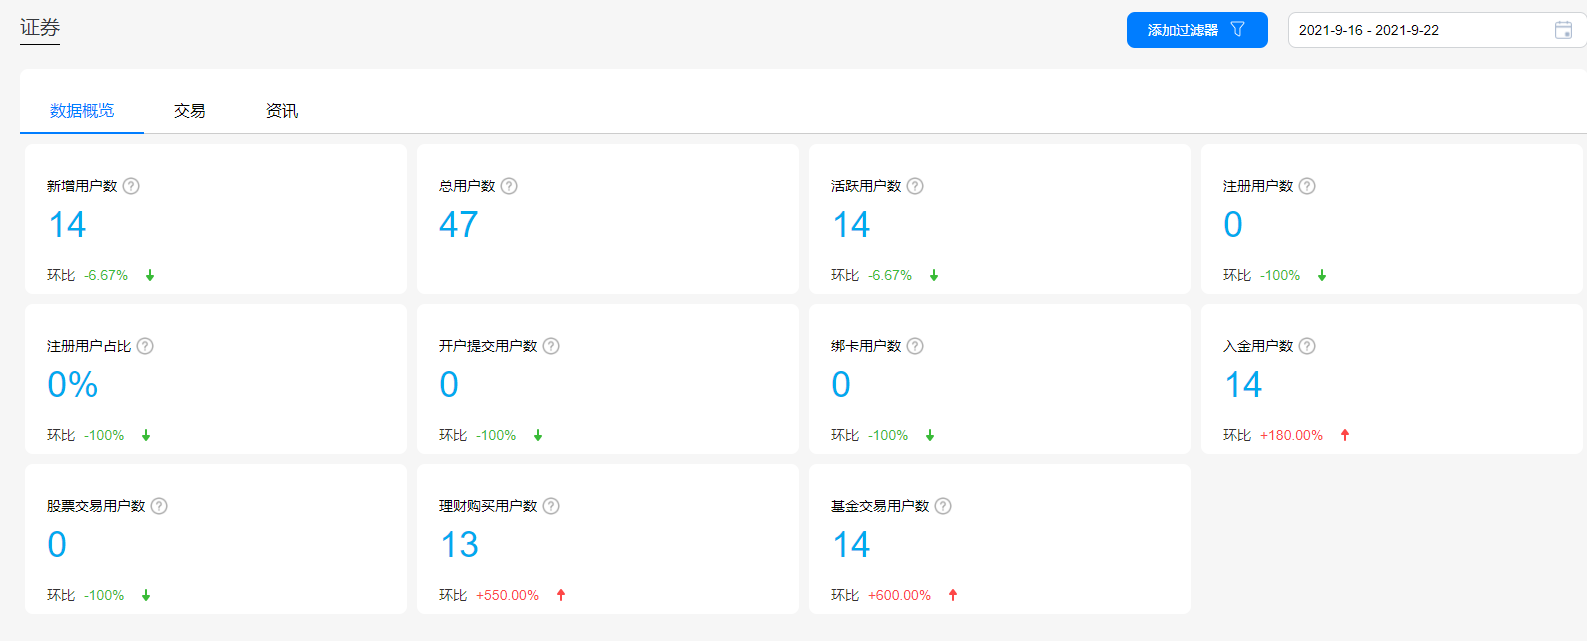Click down arrow in 活跃用户数 card

[934, 275]
